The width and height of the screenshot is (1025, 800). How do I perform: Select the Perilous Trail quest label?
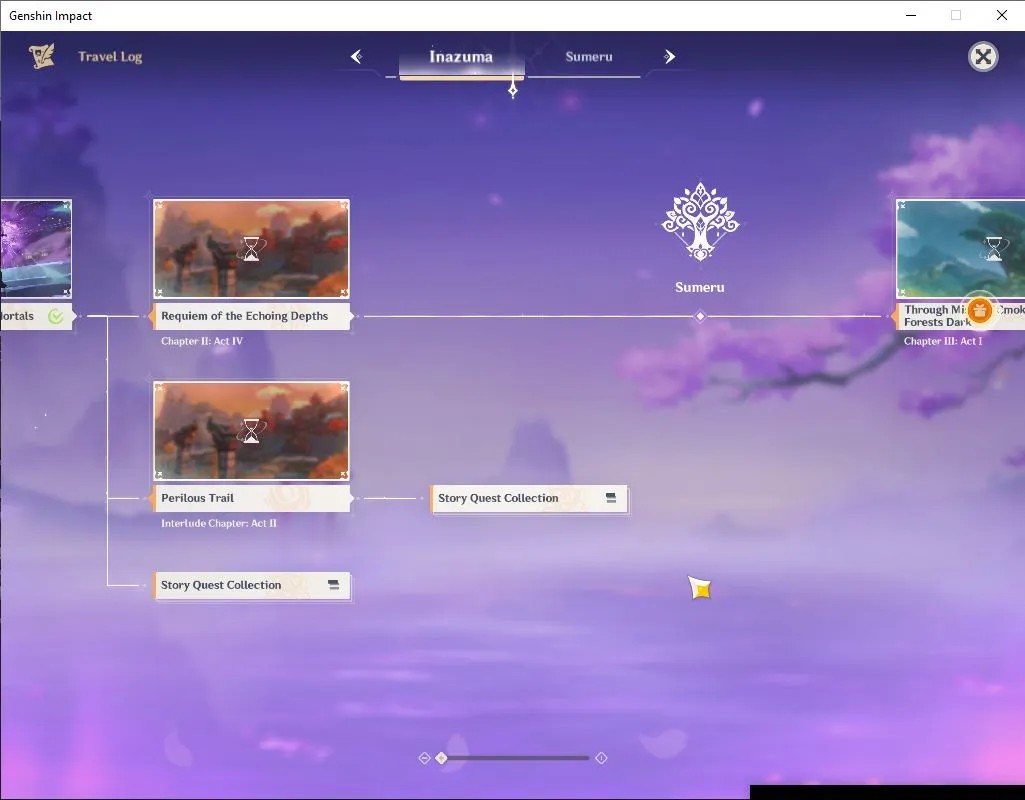pyautogui.click(x=252, y=499)
